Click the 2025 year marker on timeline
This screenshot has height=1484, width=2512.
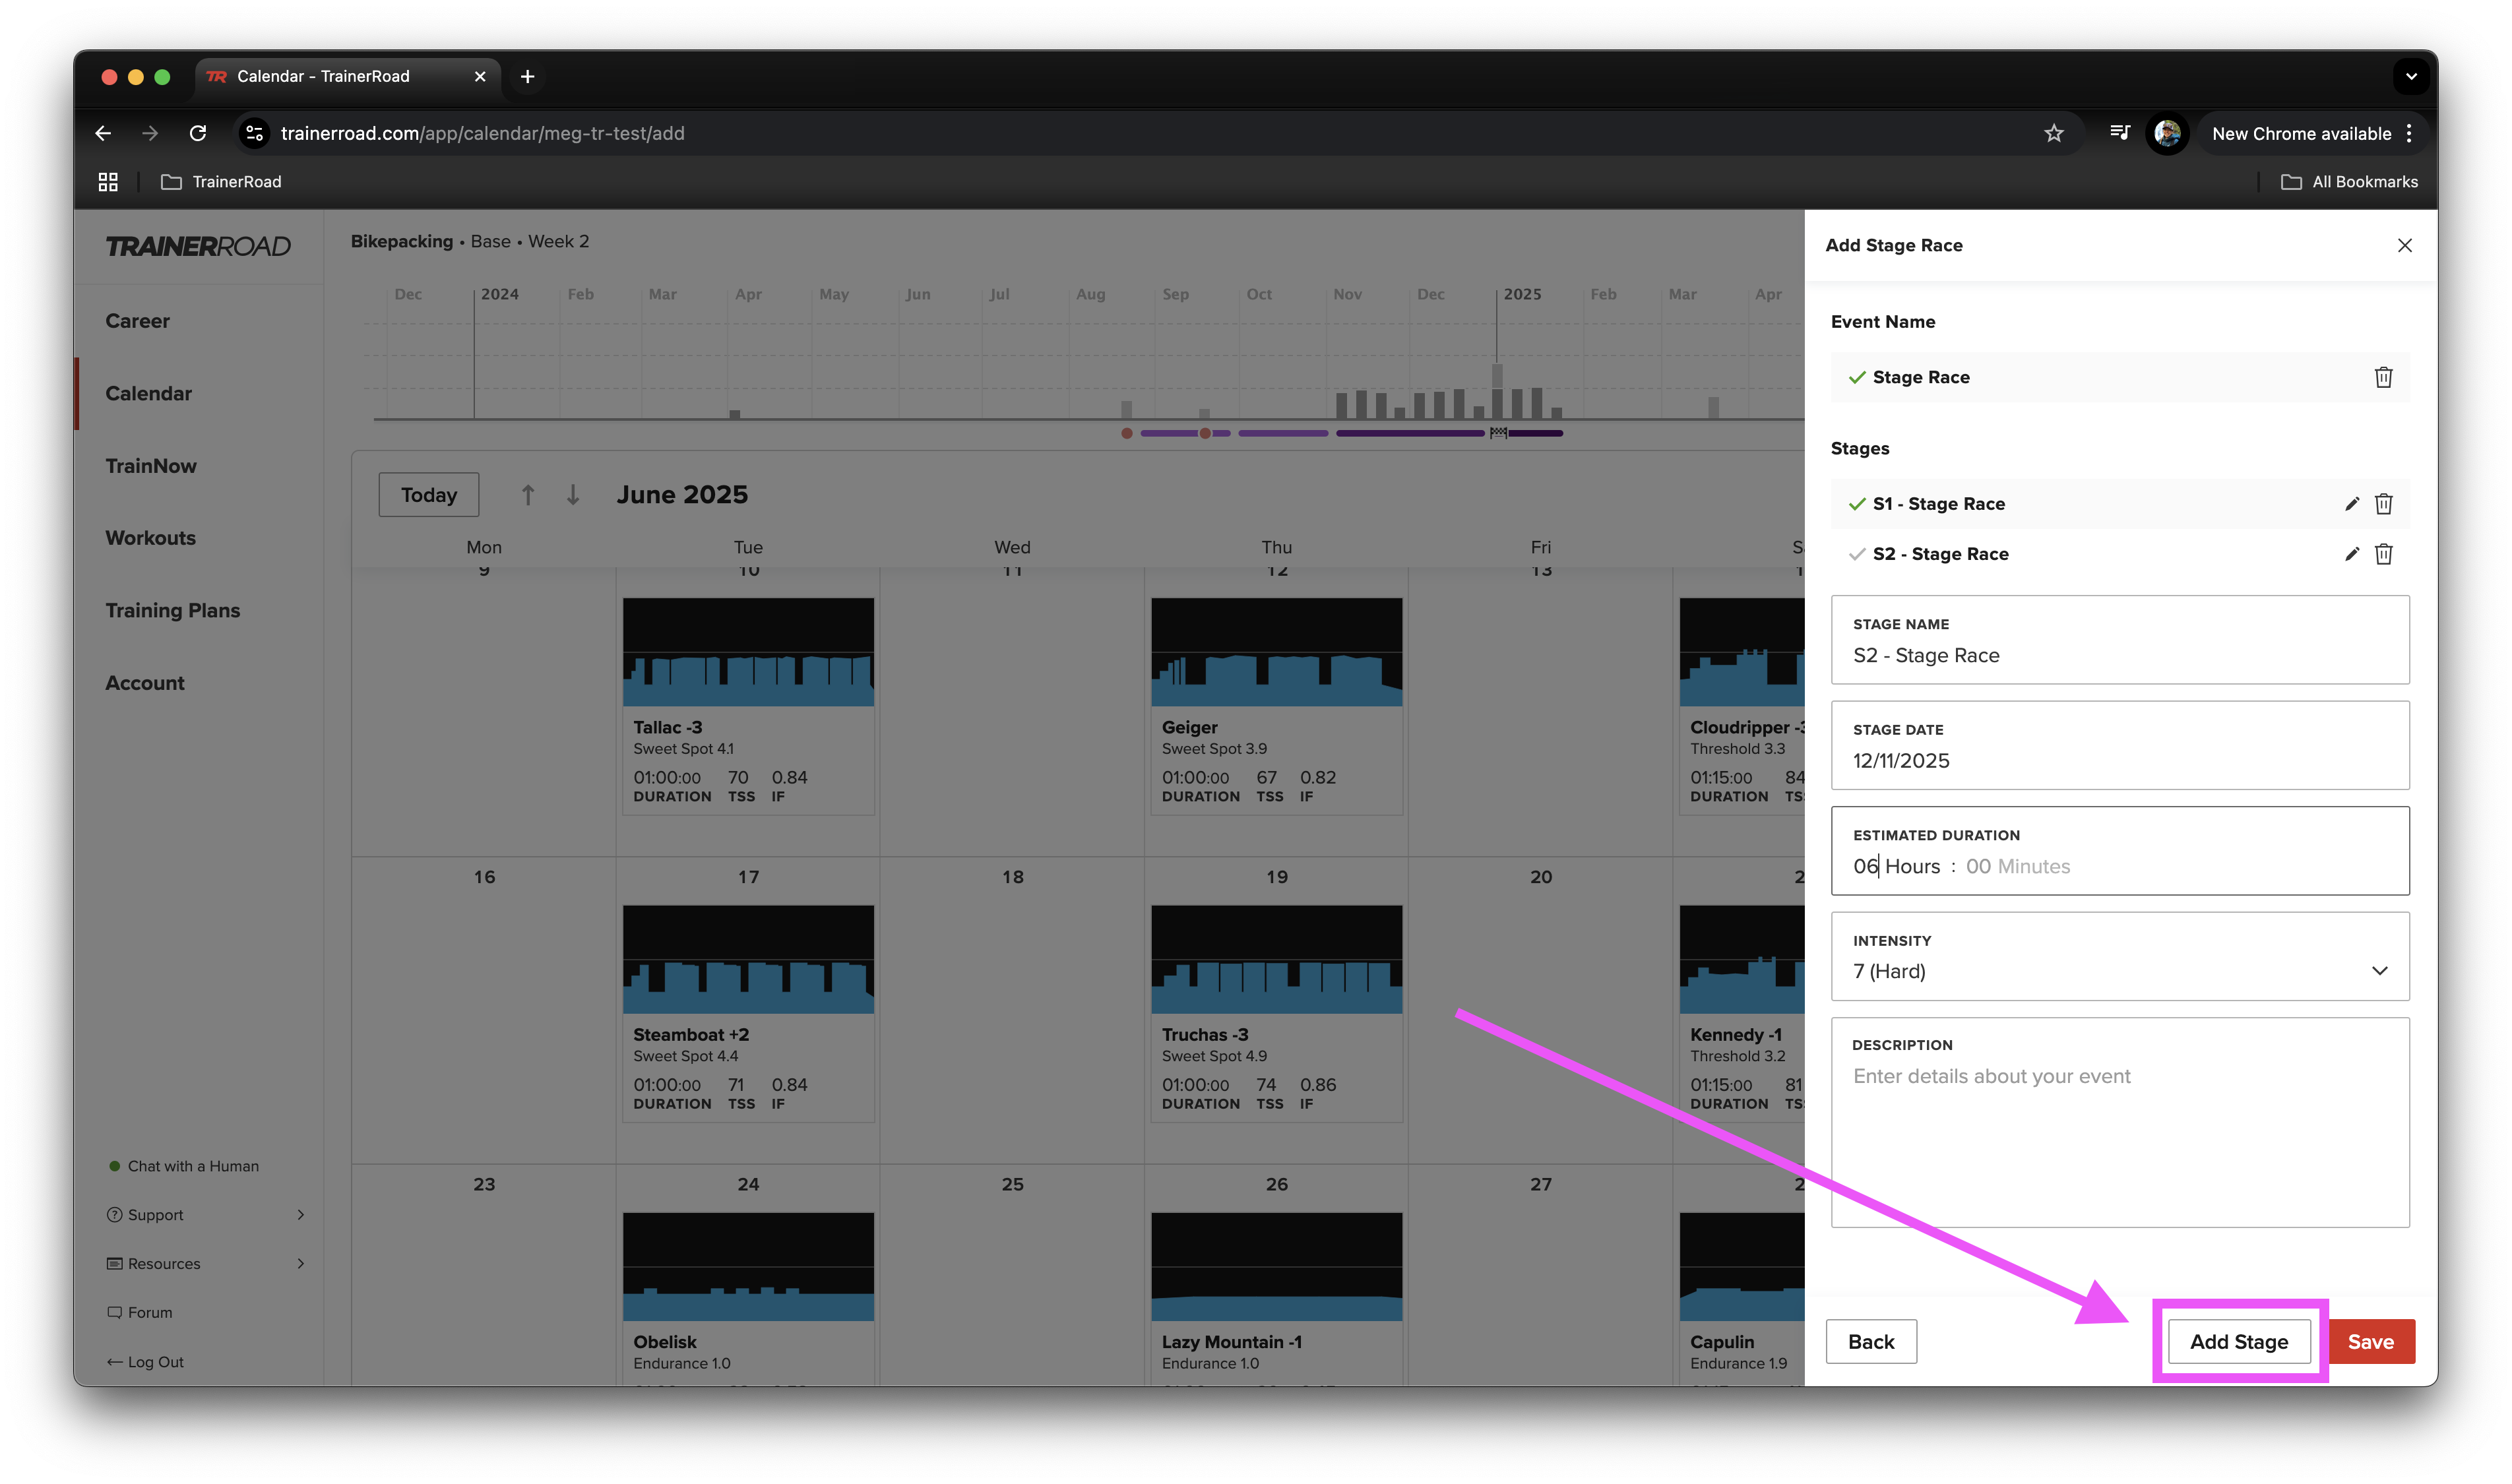tap(1522, 294)
